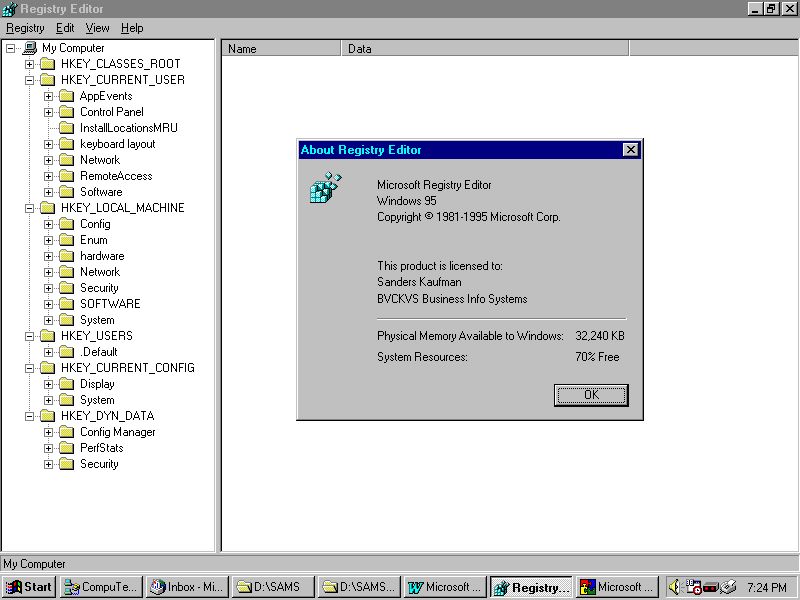Image resolution: width=800 pixels, height=600 pixels.
Task: Click the volume speaker icon in system tray
Action: click(675, 587)
